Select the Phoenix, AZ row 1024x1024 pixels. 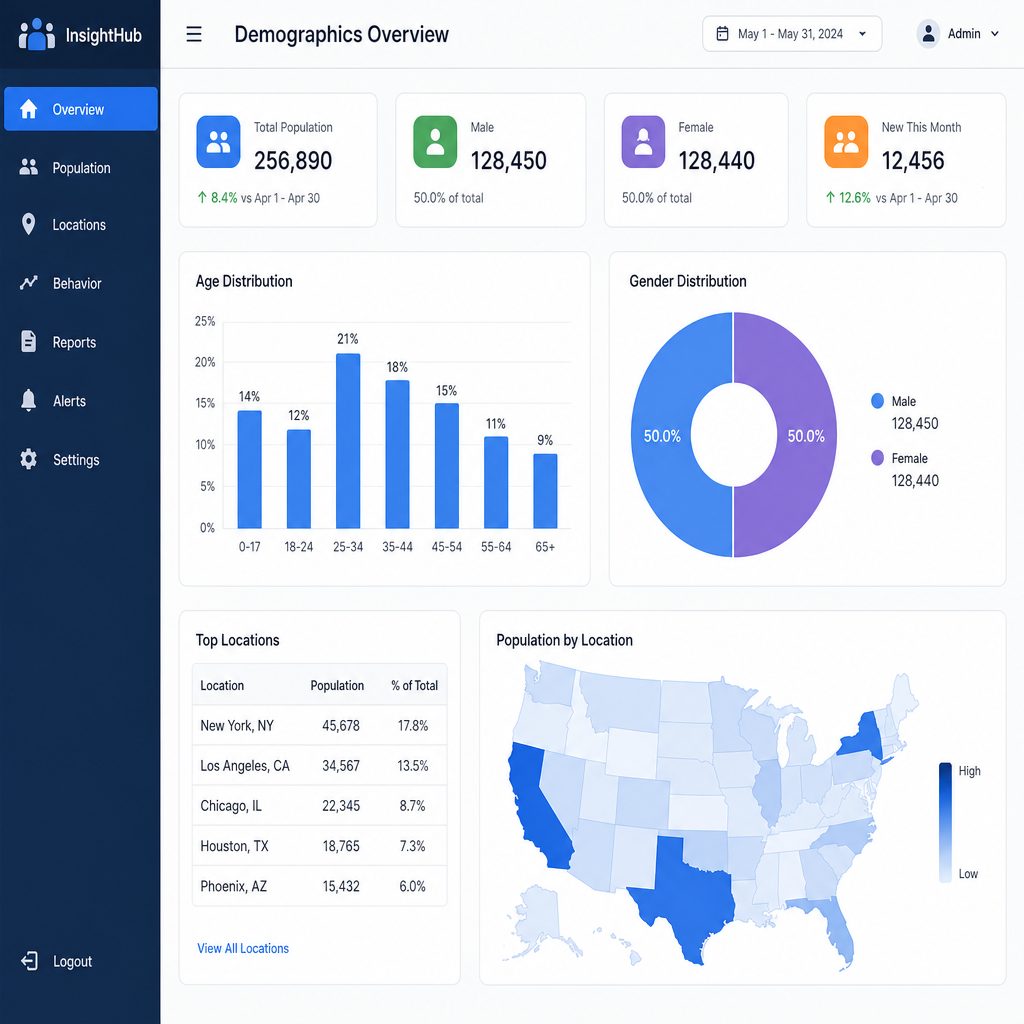319,886
